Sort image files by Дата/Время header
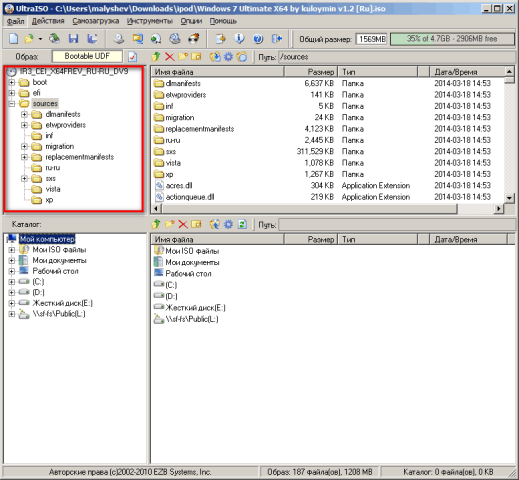Screen dimensions: 519x480 point(467,72)
